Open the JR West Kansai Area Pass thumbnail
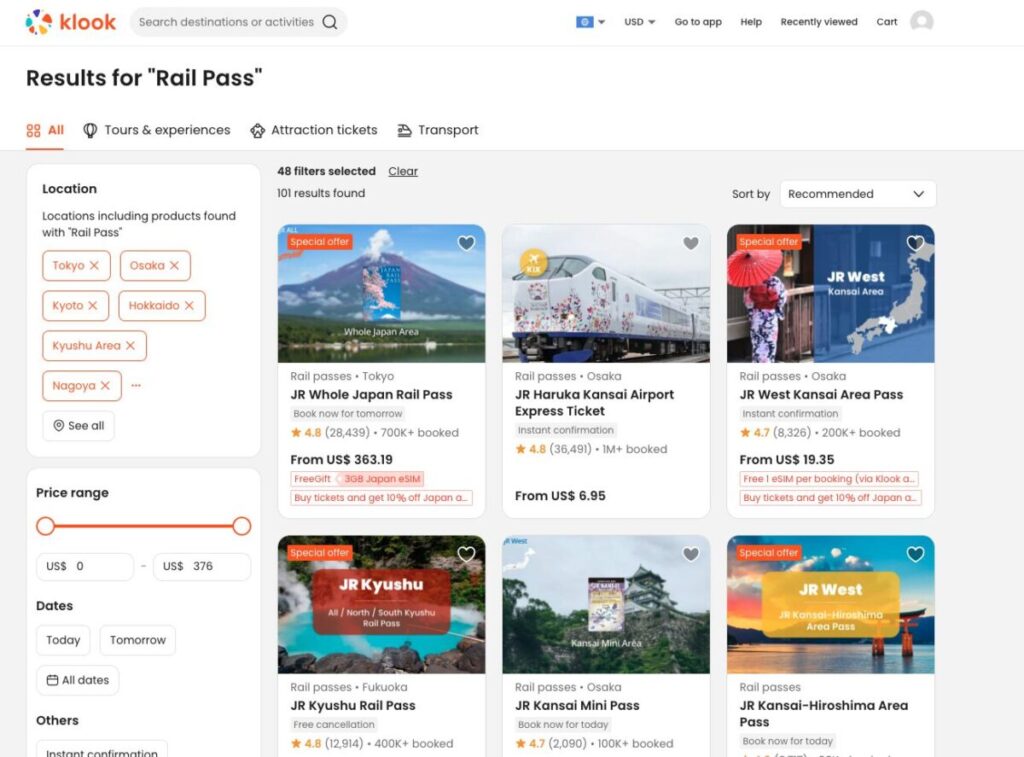Image resolution: width=1024 pixels, height=757 pixels. pos(831,294)
